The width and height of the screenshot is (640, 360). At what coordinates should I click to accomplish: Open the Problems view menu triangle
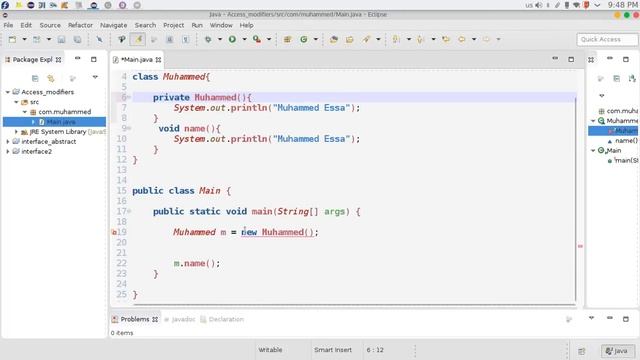tap(591, 318)
